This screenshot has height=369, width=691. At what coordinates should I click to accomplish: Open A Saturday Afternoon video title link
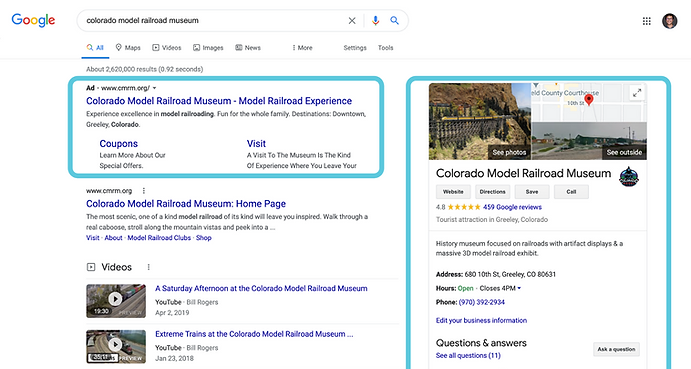[261, 288]
